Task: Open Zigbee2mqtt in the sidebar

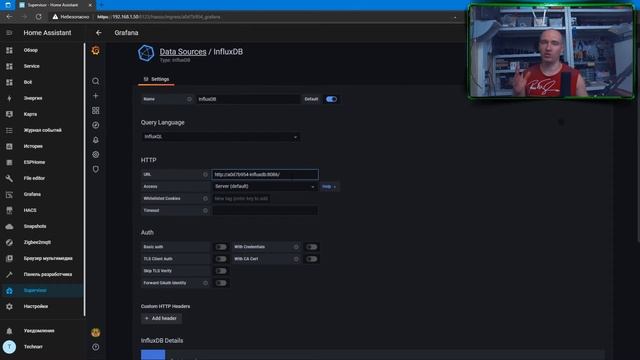Action: [42, 242]
